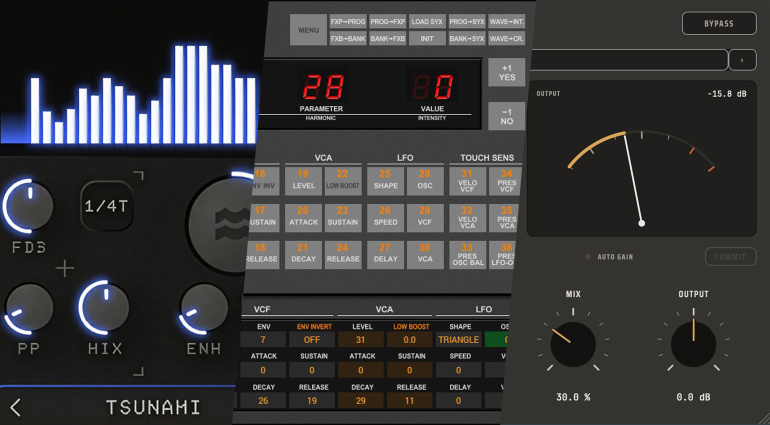Screen dimensions: 770x425
Task: Click the output needle meter display
Action: coord(641,159)
